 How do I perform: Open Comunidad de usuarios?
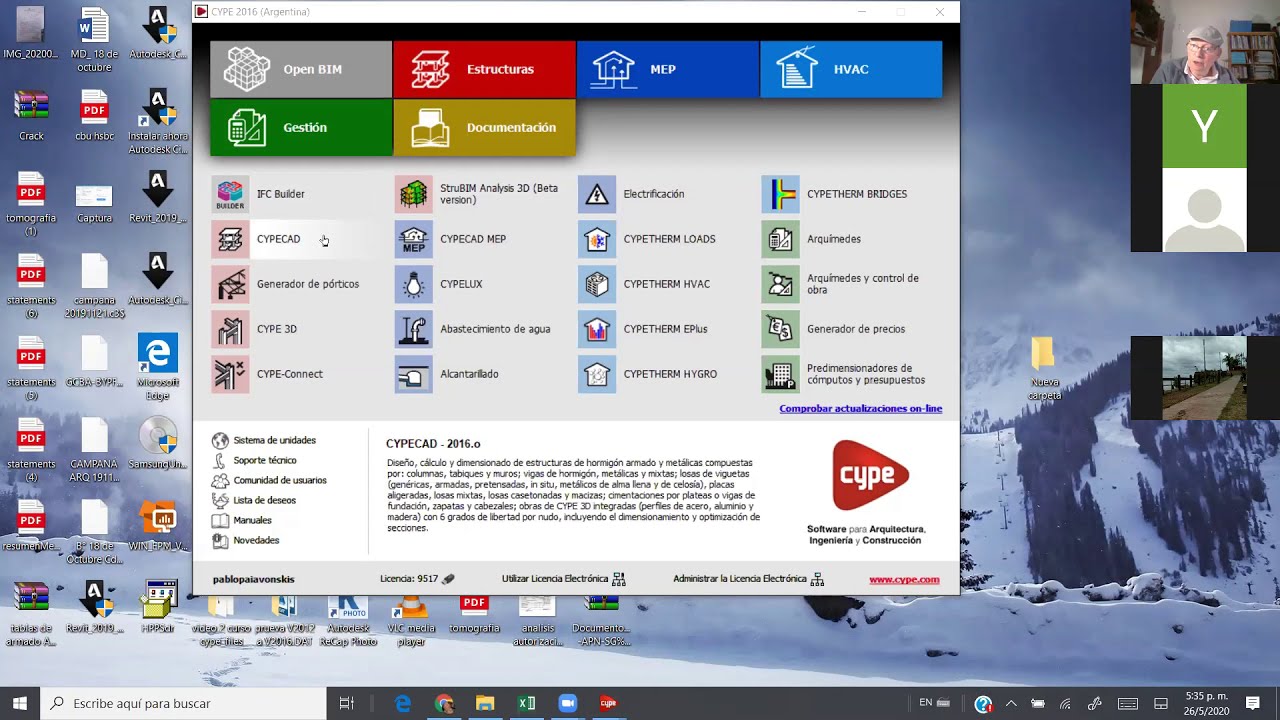269,480
